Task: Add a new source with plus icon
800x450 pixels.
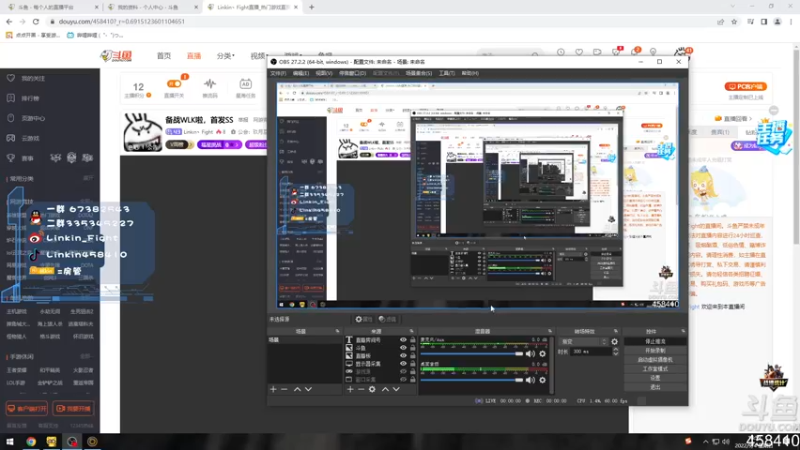Action: coord(350,389)
